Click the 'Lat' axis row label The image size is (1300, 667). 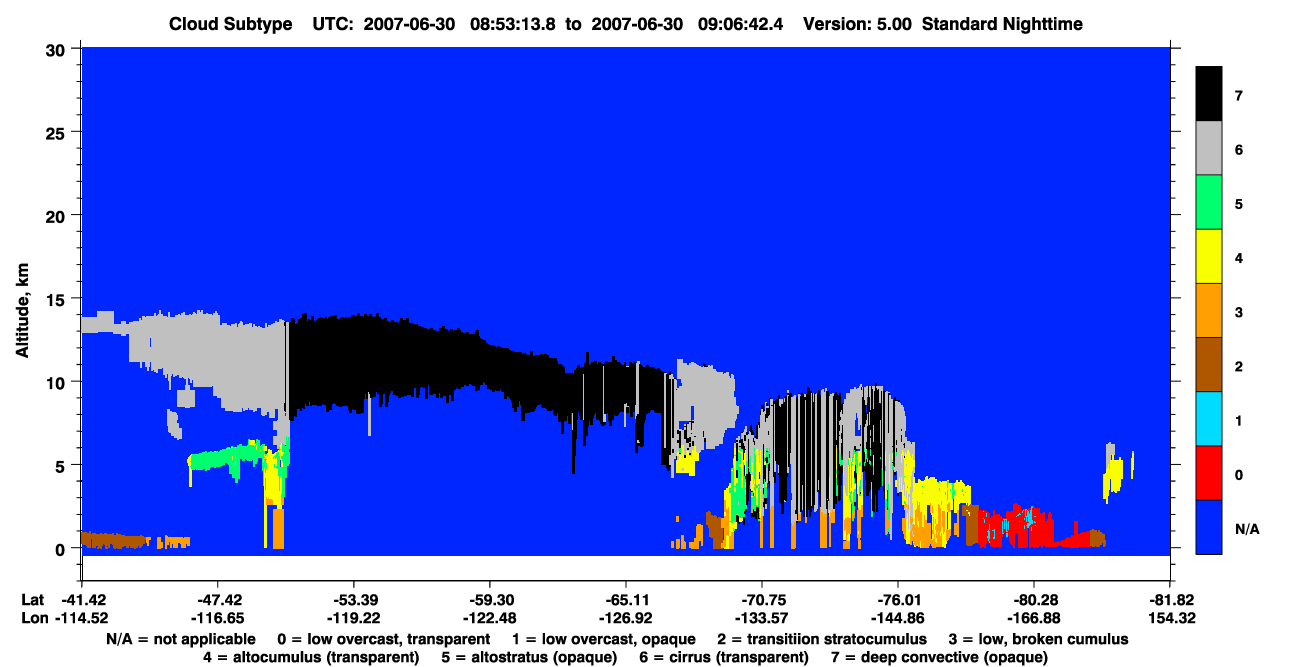[x=32, y=599]
